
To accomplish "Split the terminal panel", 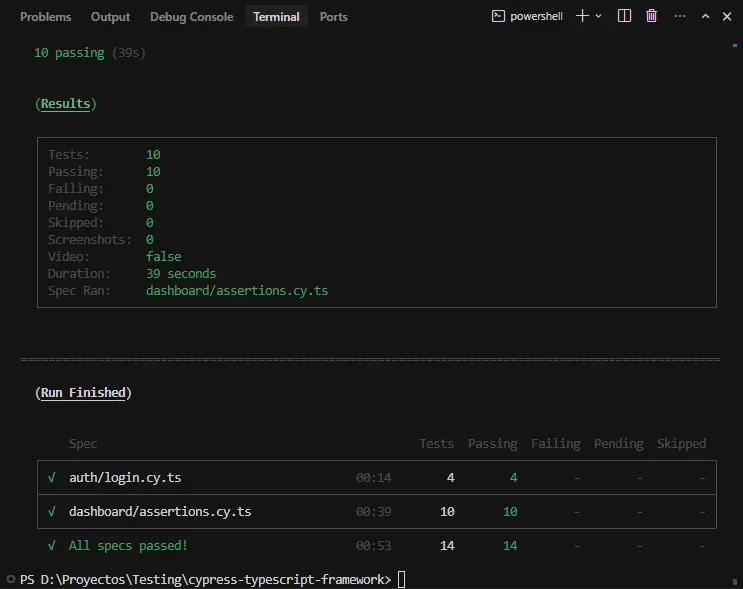I will click(x=624, y=16).
